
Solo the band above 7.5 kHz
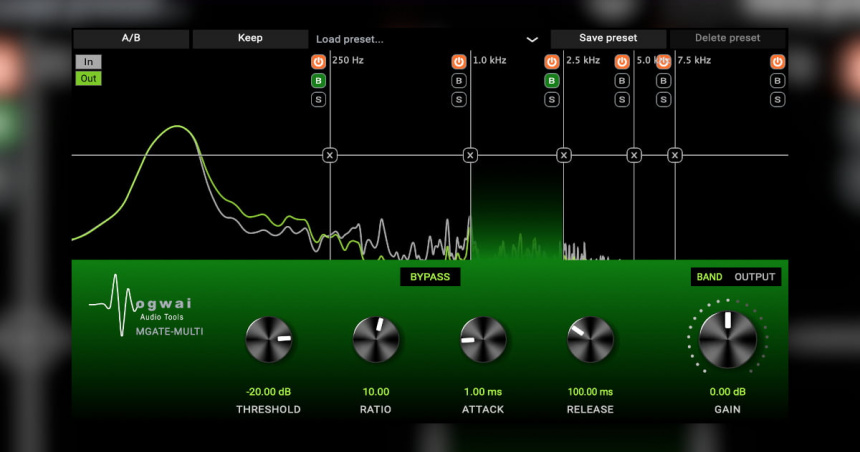(x=777, y=99)
